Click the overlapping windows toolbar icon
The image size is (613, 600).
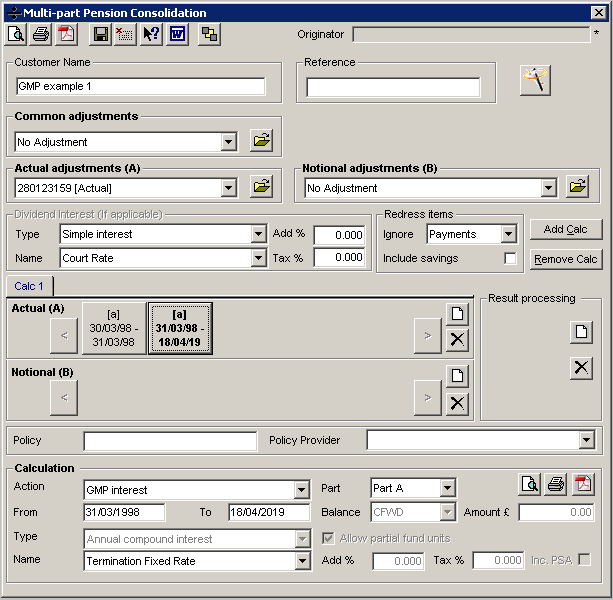[209, 34]
